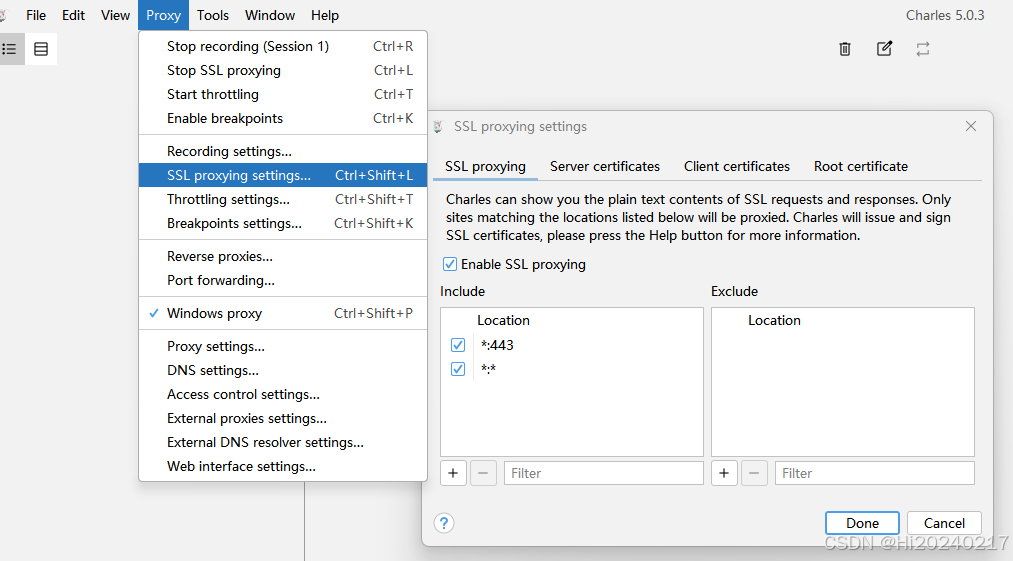The height and width of the screenshot is (561, 1013).
Task: Open Access control settings...
Action: tap(283, 394)
